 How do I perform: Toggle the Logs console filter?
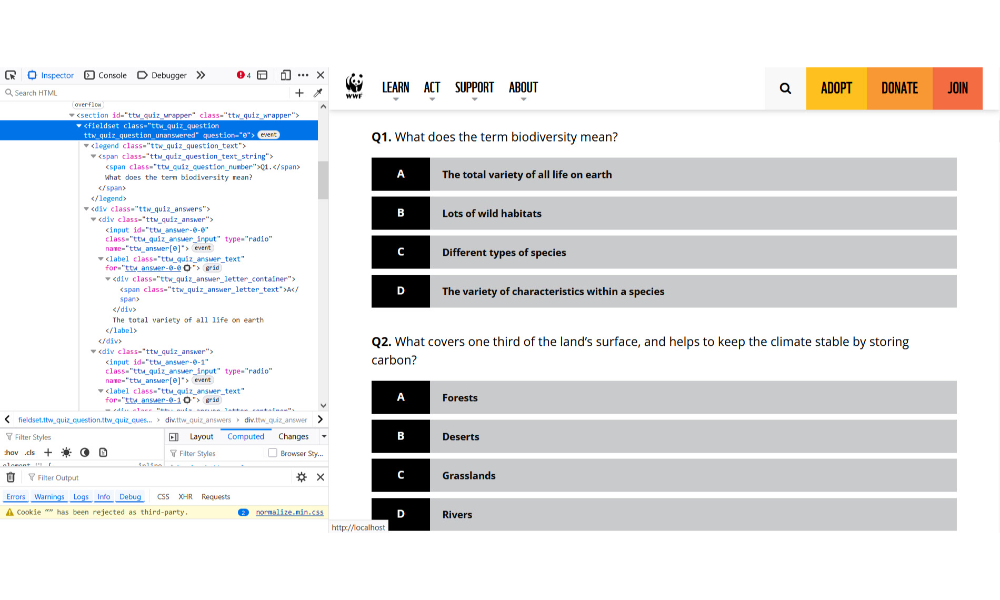click(x=81, y=497)
